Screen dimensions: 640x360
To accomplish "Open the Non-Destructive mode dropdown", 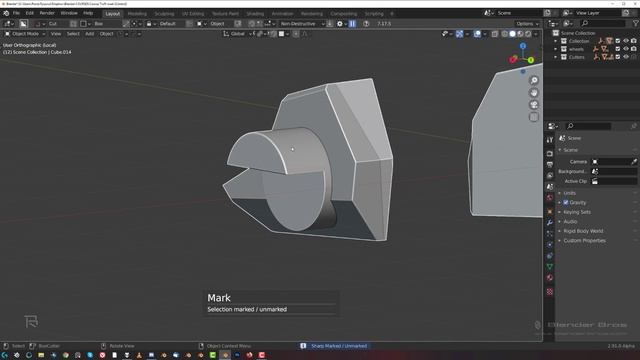I will (302, 24).
